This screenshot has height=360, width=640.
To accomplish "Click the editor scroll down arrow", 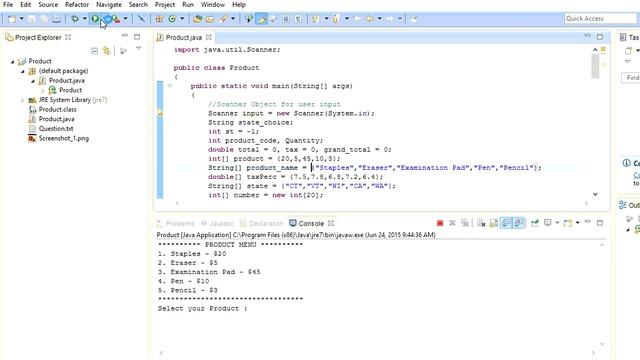I will point(595,194).
